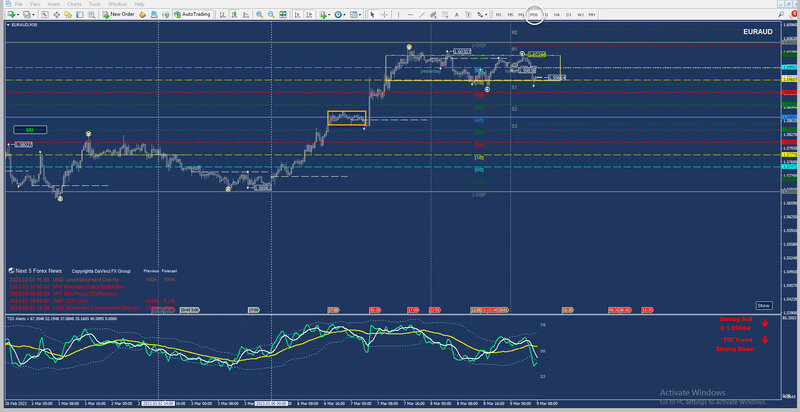Select the Horizontal Line drawing tool

tap(410, 14)
